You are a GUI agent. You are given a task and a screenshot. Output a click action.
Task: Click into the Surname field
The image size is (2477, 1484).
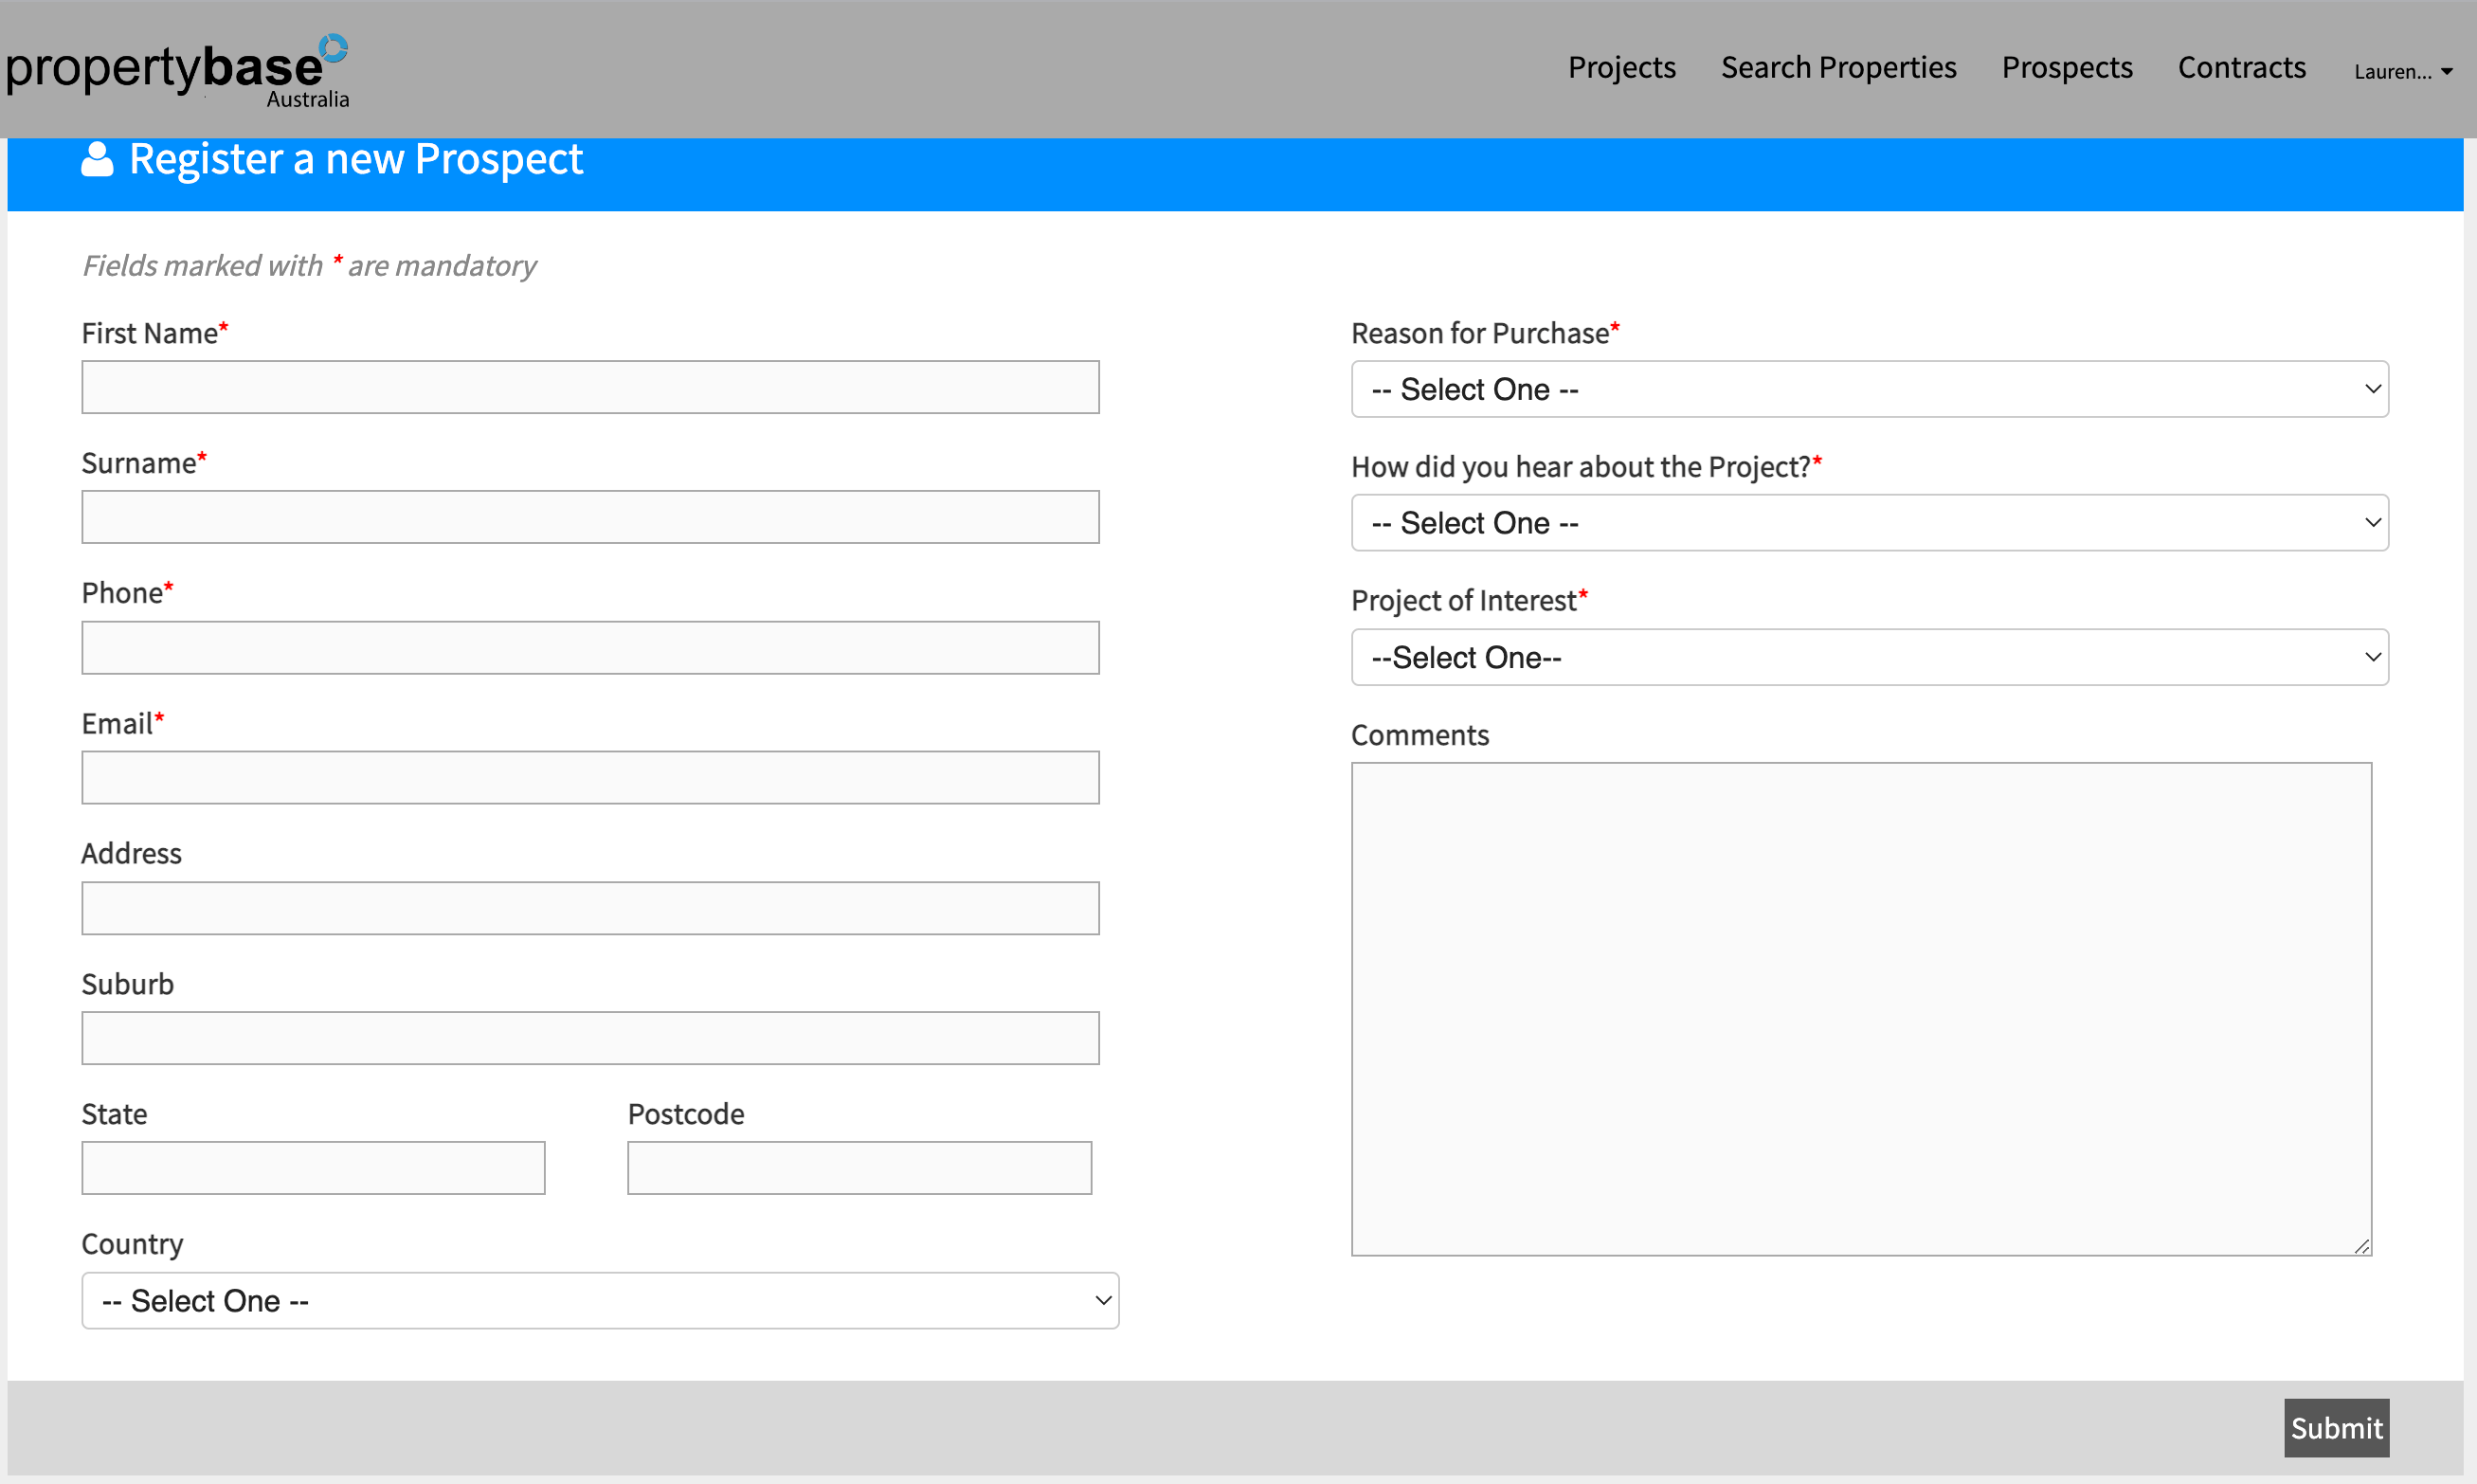(590, 517)
